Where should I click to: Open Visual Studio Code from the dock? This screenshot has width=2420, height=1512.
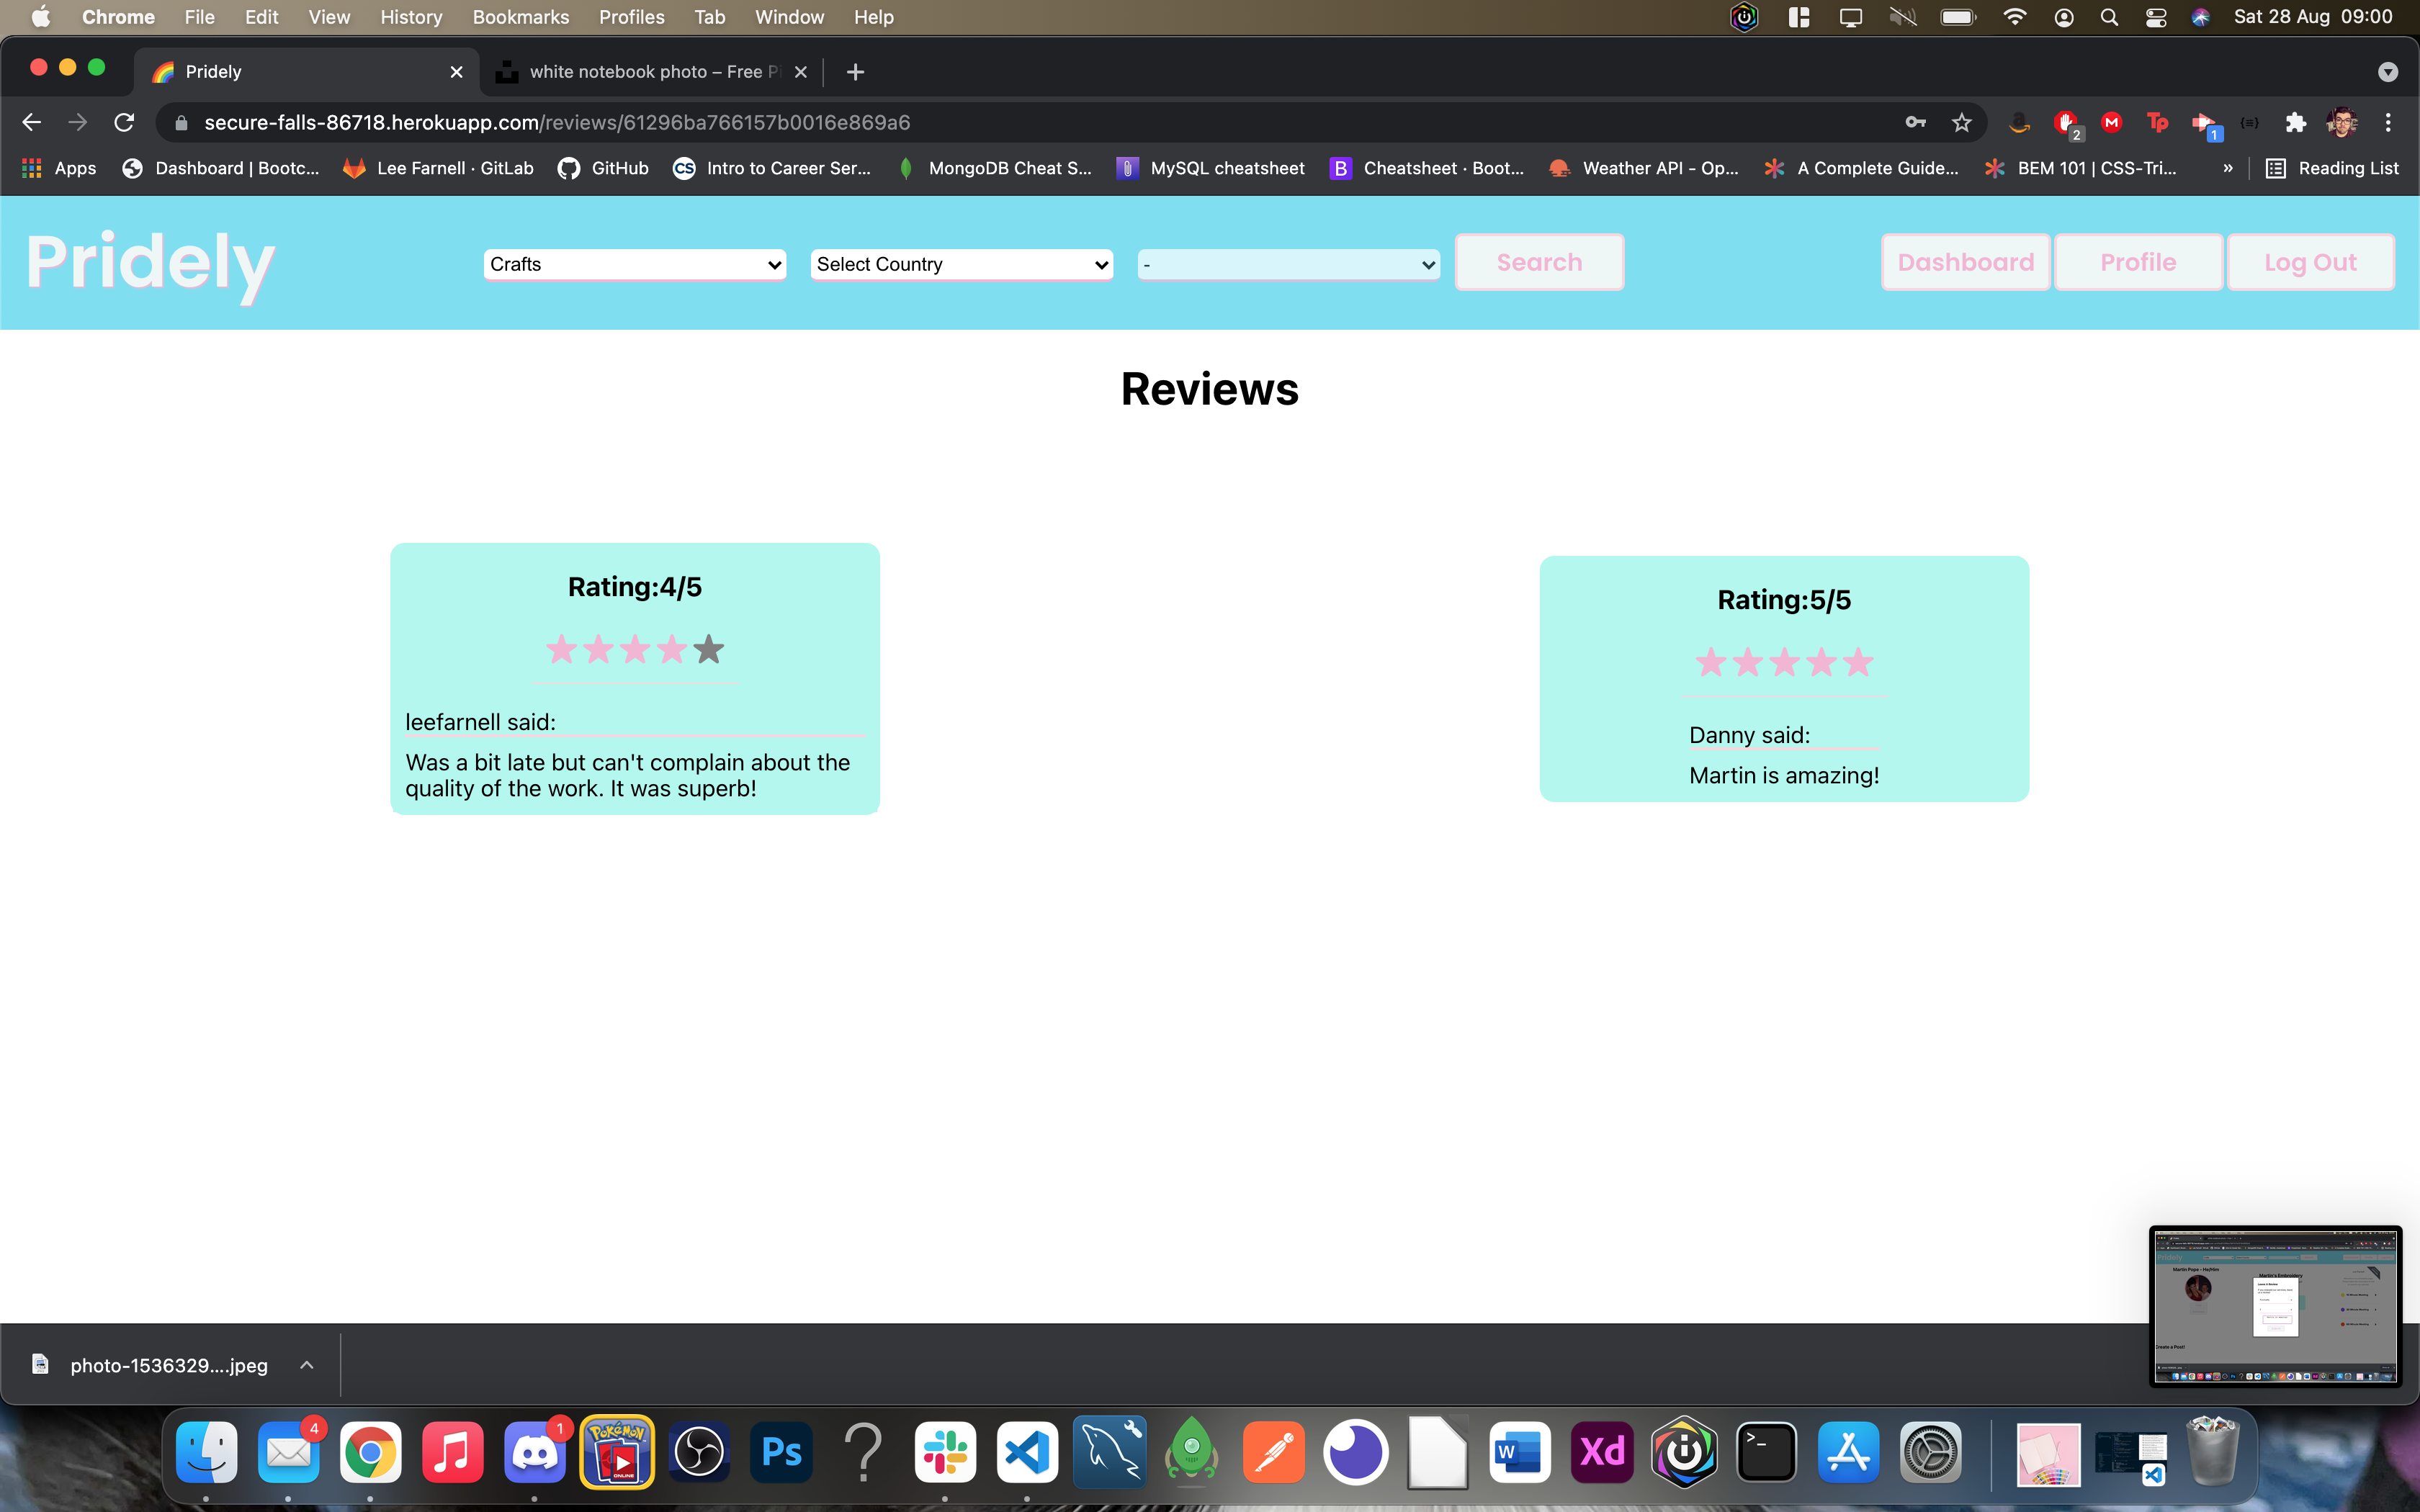click(x=1027, y=1451)
